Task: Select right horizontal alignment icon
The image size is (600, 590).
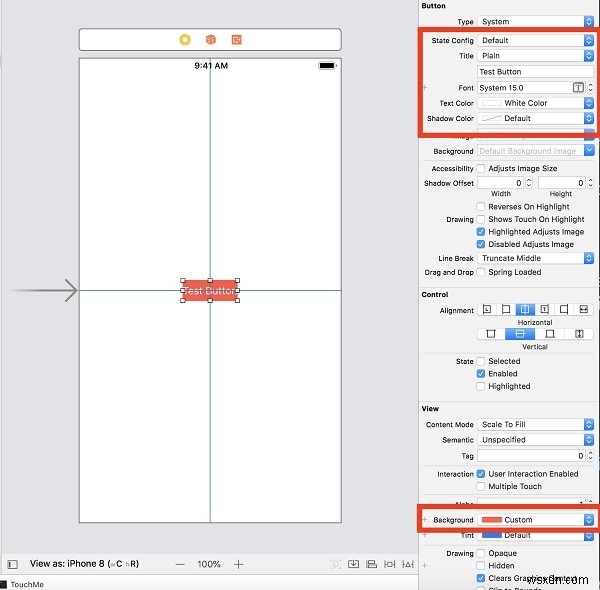Action: (x=564, y=309)
